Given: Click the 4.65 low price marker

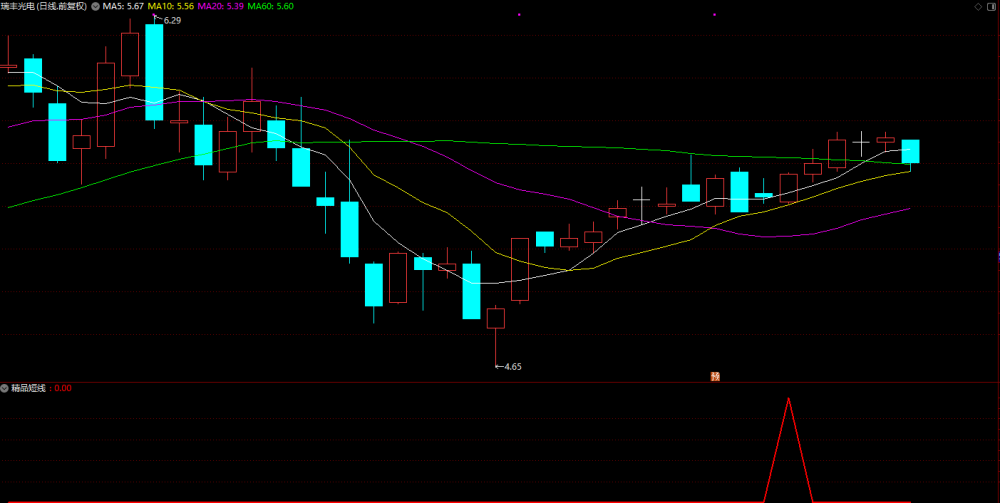Looking at the screenshot, I should click(x=509, y=367).
